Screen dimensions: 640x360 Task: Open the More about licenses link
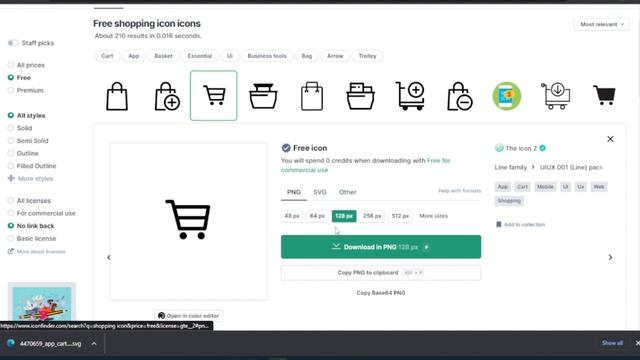(37, 252)
